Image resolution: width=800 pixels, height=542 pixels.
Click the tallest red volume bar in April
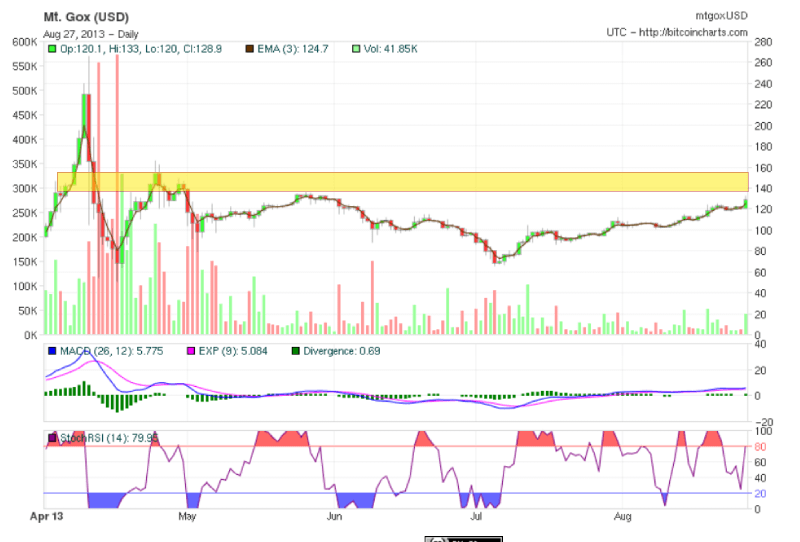117,194
